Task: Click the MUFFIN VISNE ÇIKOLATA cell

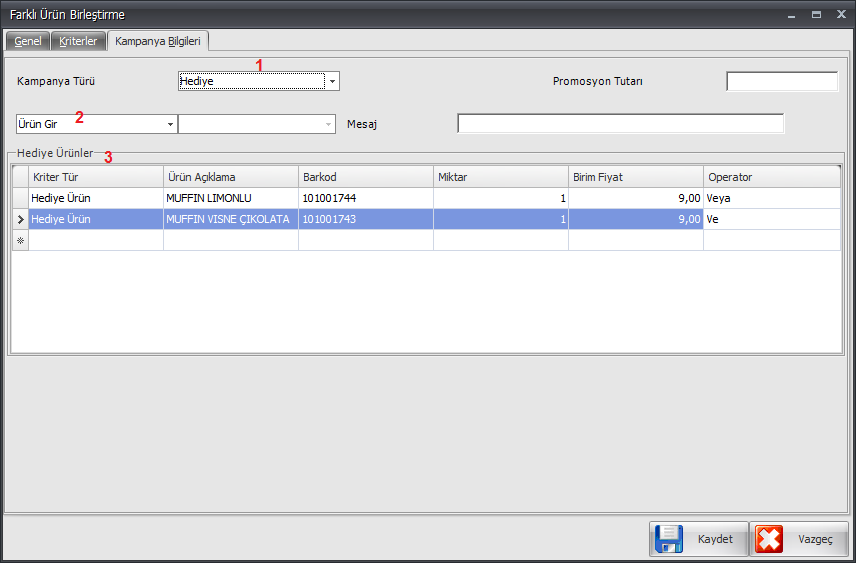Action: (230, 219)
